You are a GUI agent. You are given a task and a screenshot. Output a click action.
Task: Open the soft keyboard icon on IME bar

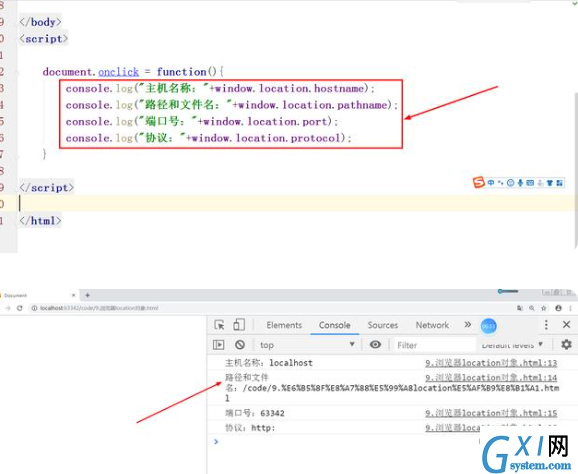530,182
